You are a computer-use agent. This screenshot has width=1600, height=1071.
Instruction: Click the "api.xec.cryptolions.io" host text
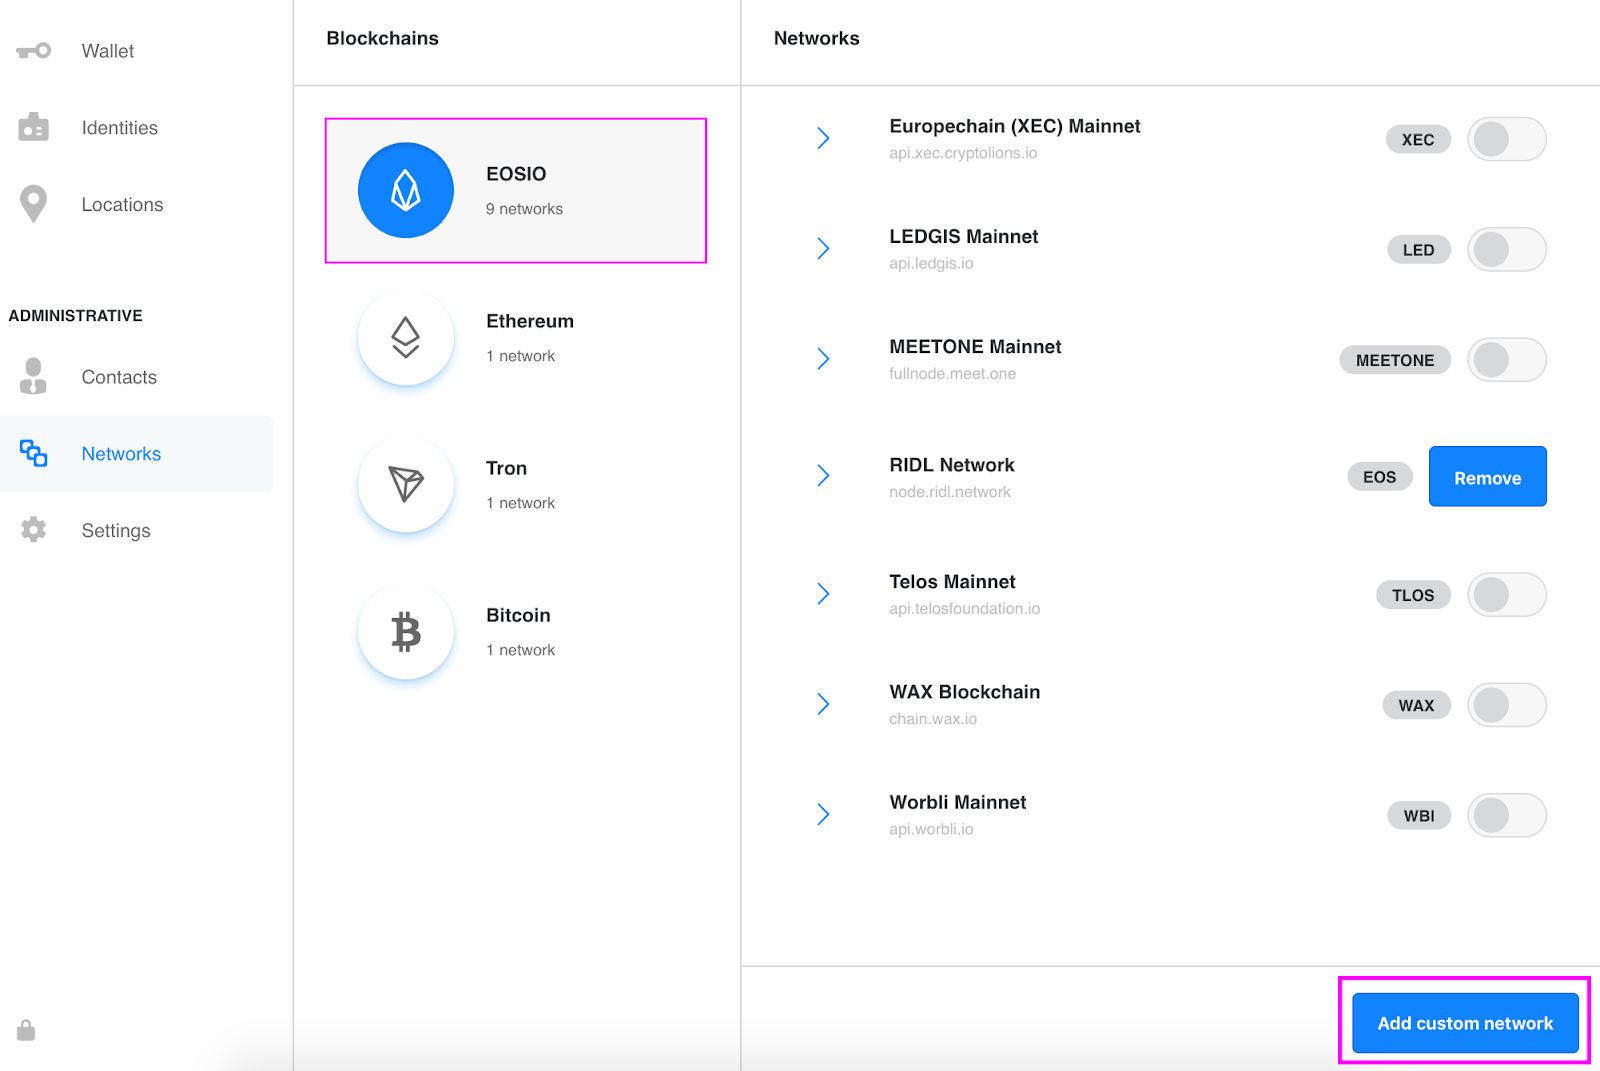[963, 153]
